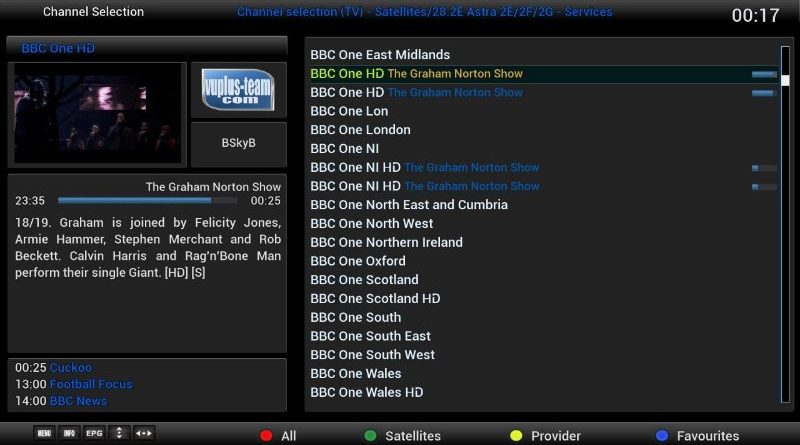Click the EPG key icon
800x445 pixels.
(x=94, y=433)
